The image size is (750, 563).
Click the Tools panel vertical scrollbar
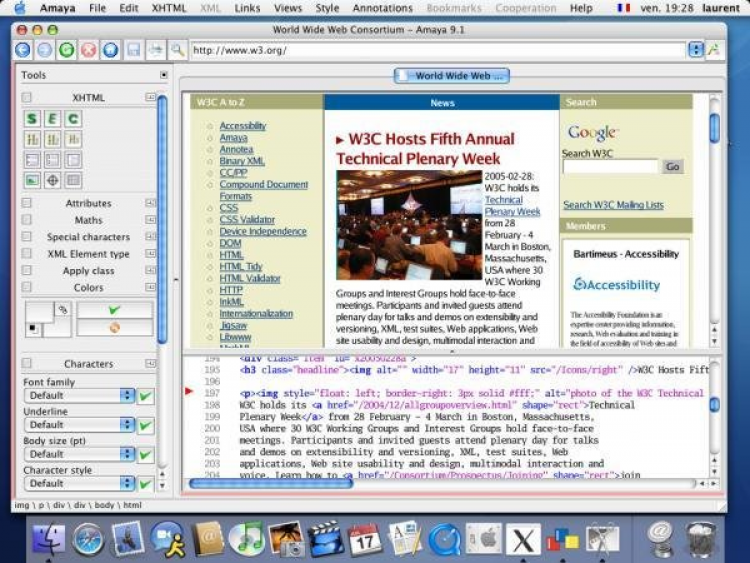click(162, 220)
